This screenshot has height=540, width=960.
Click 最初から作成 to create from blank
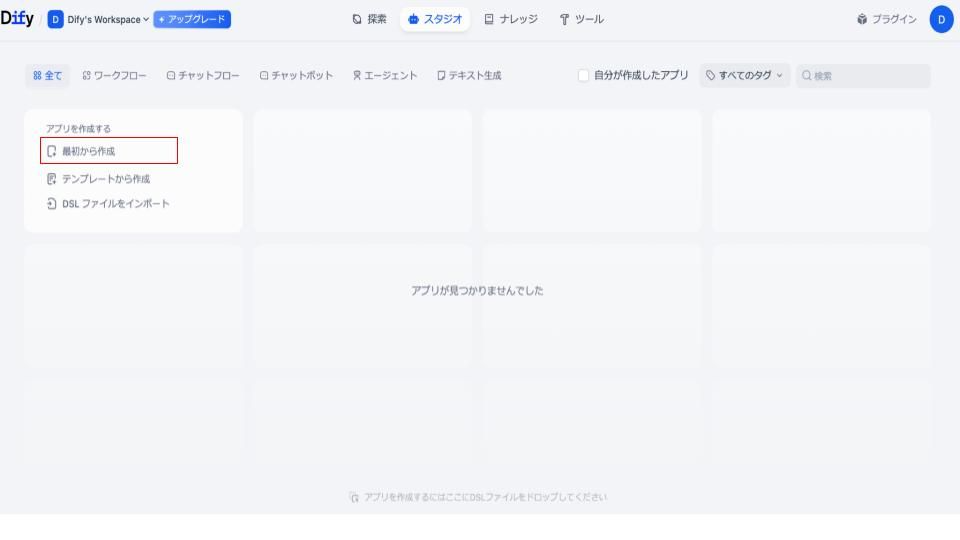click(109, 151)
